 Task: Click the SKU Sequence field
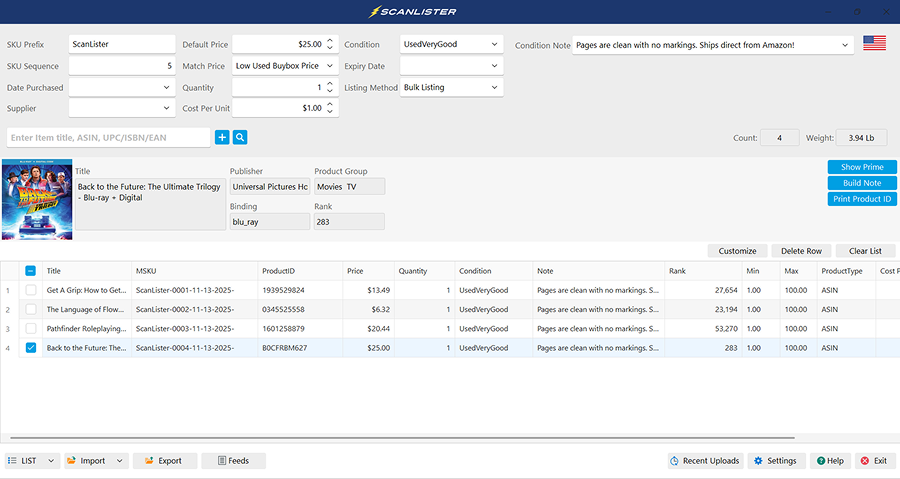pyautogui.click(x=122, y=66)
